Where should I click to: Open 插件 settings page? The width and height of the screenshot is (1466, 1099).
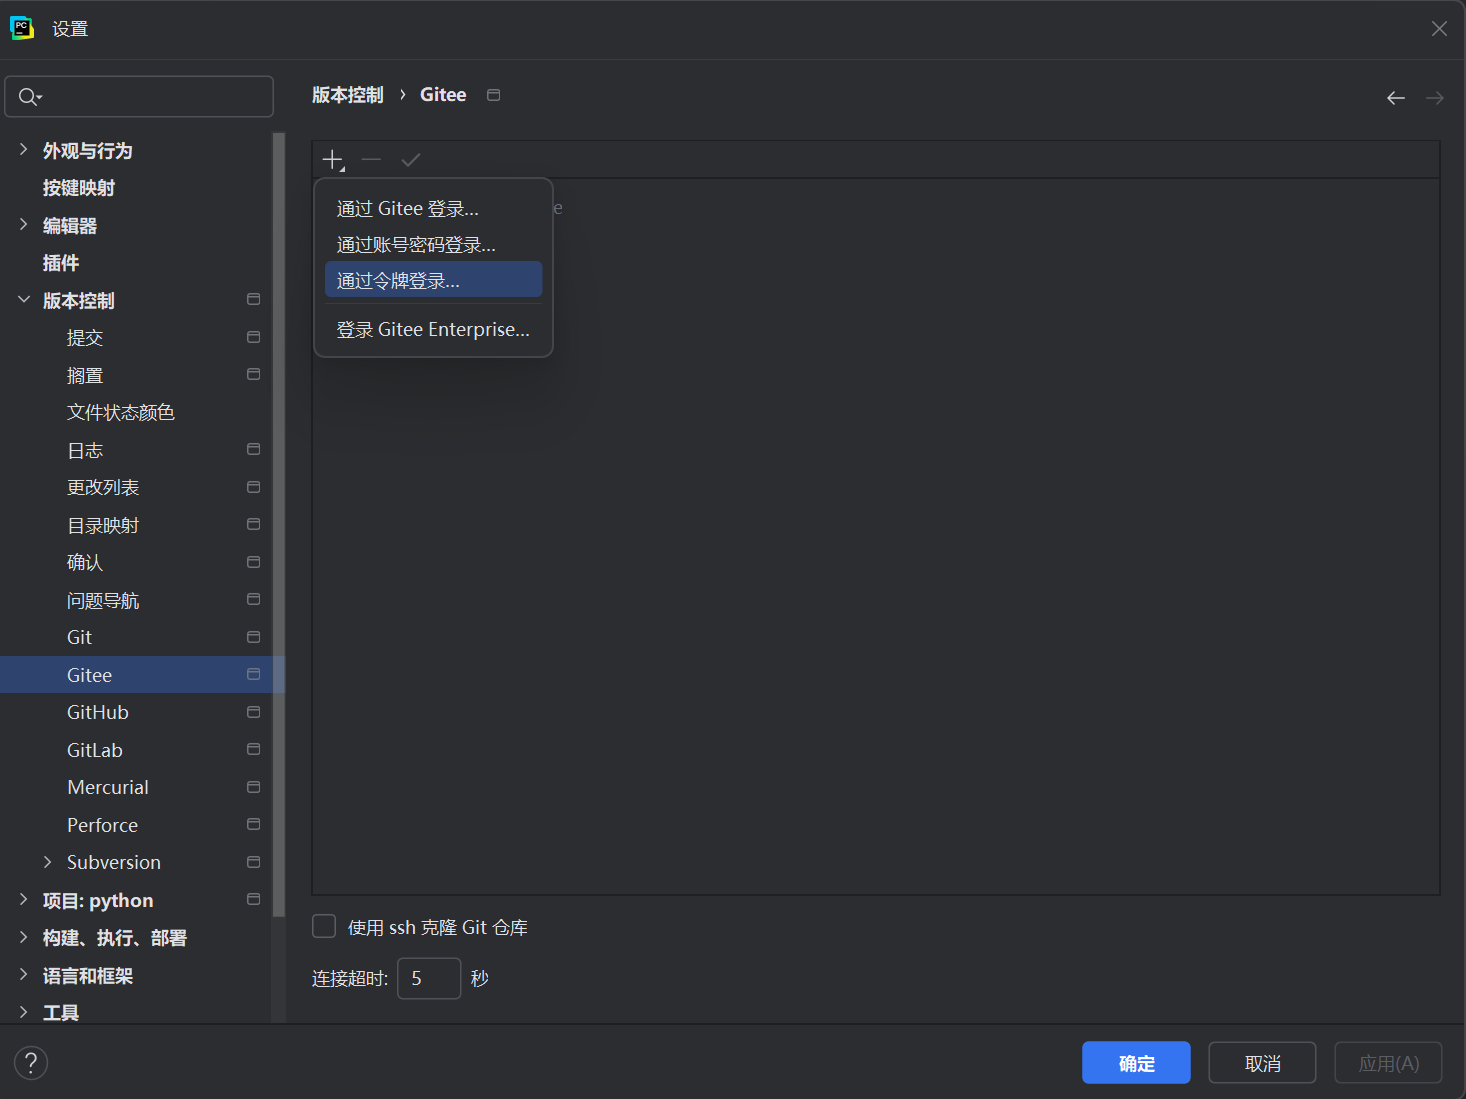[x=61, y=263]
